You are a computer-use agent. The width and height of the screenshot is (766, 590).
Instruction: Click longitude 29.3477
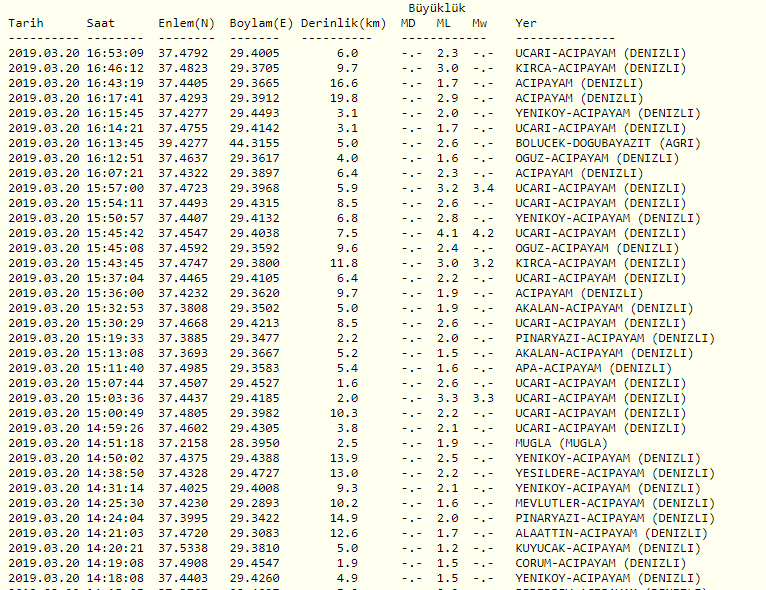click(x=255, y=338)
